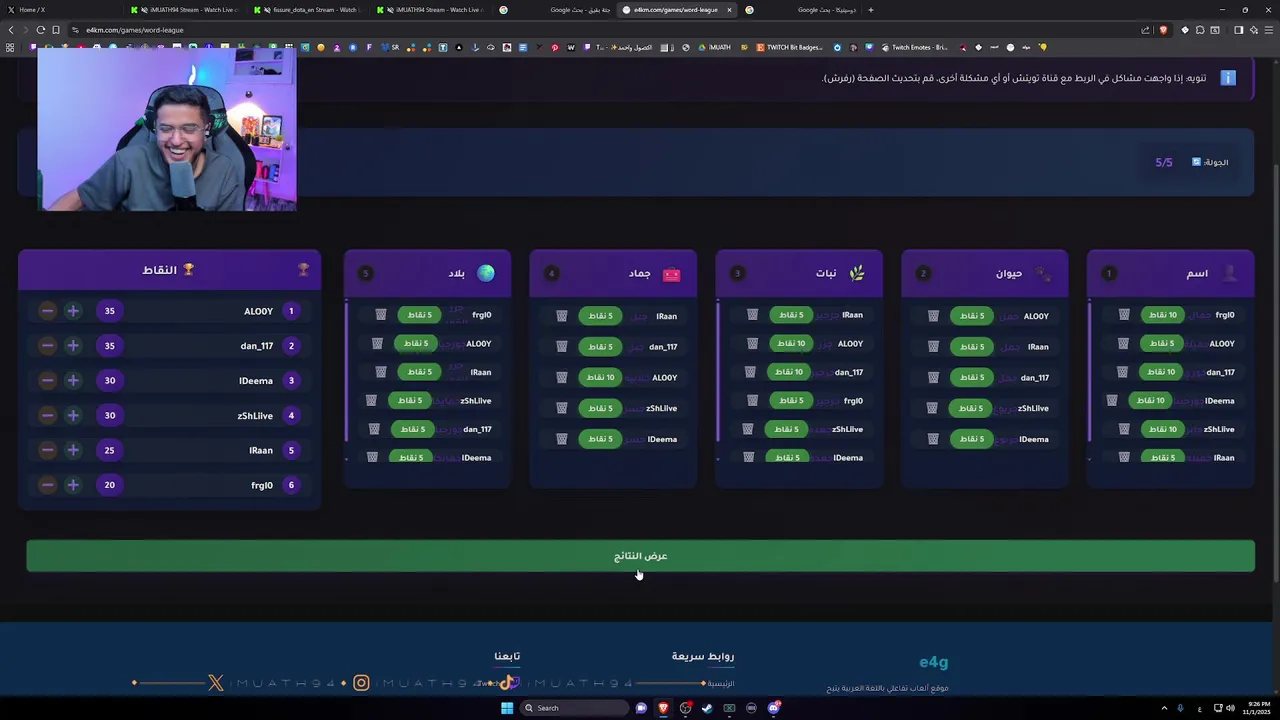Screen dimensions: 1280x720
Task: Delete frgl0's answer in the بلاد column
Action: tap(381, 315)
